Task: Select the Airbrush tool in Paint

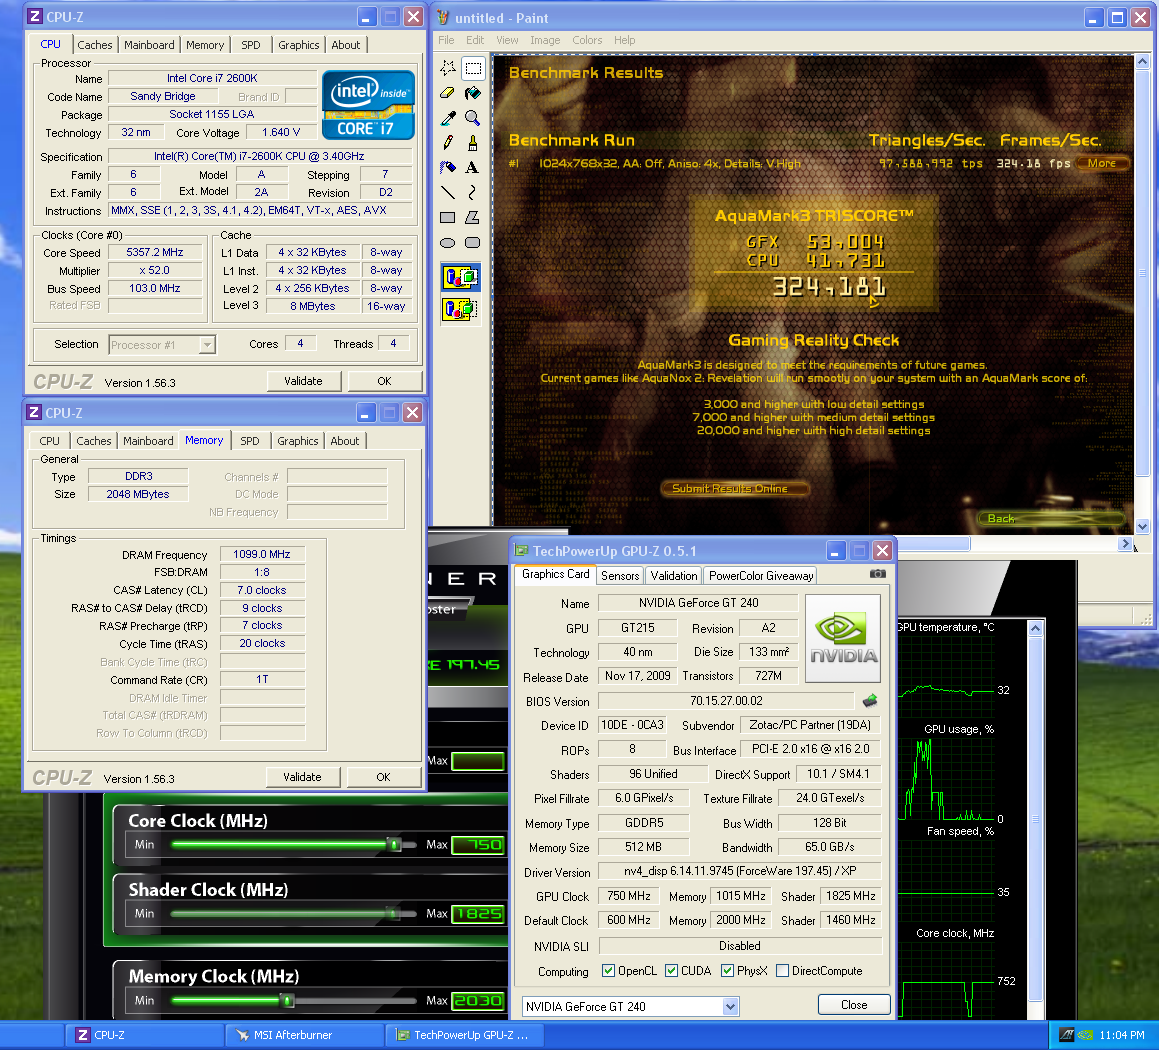Action: (448, 168)
